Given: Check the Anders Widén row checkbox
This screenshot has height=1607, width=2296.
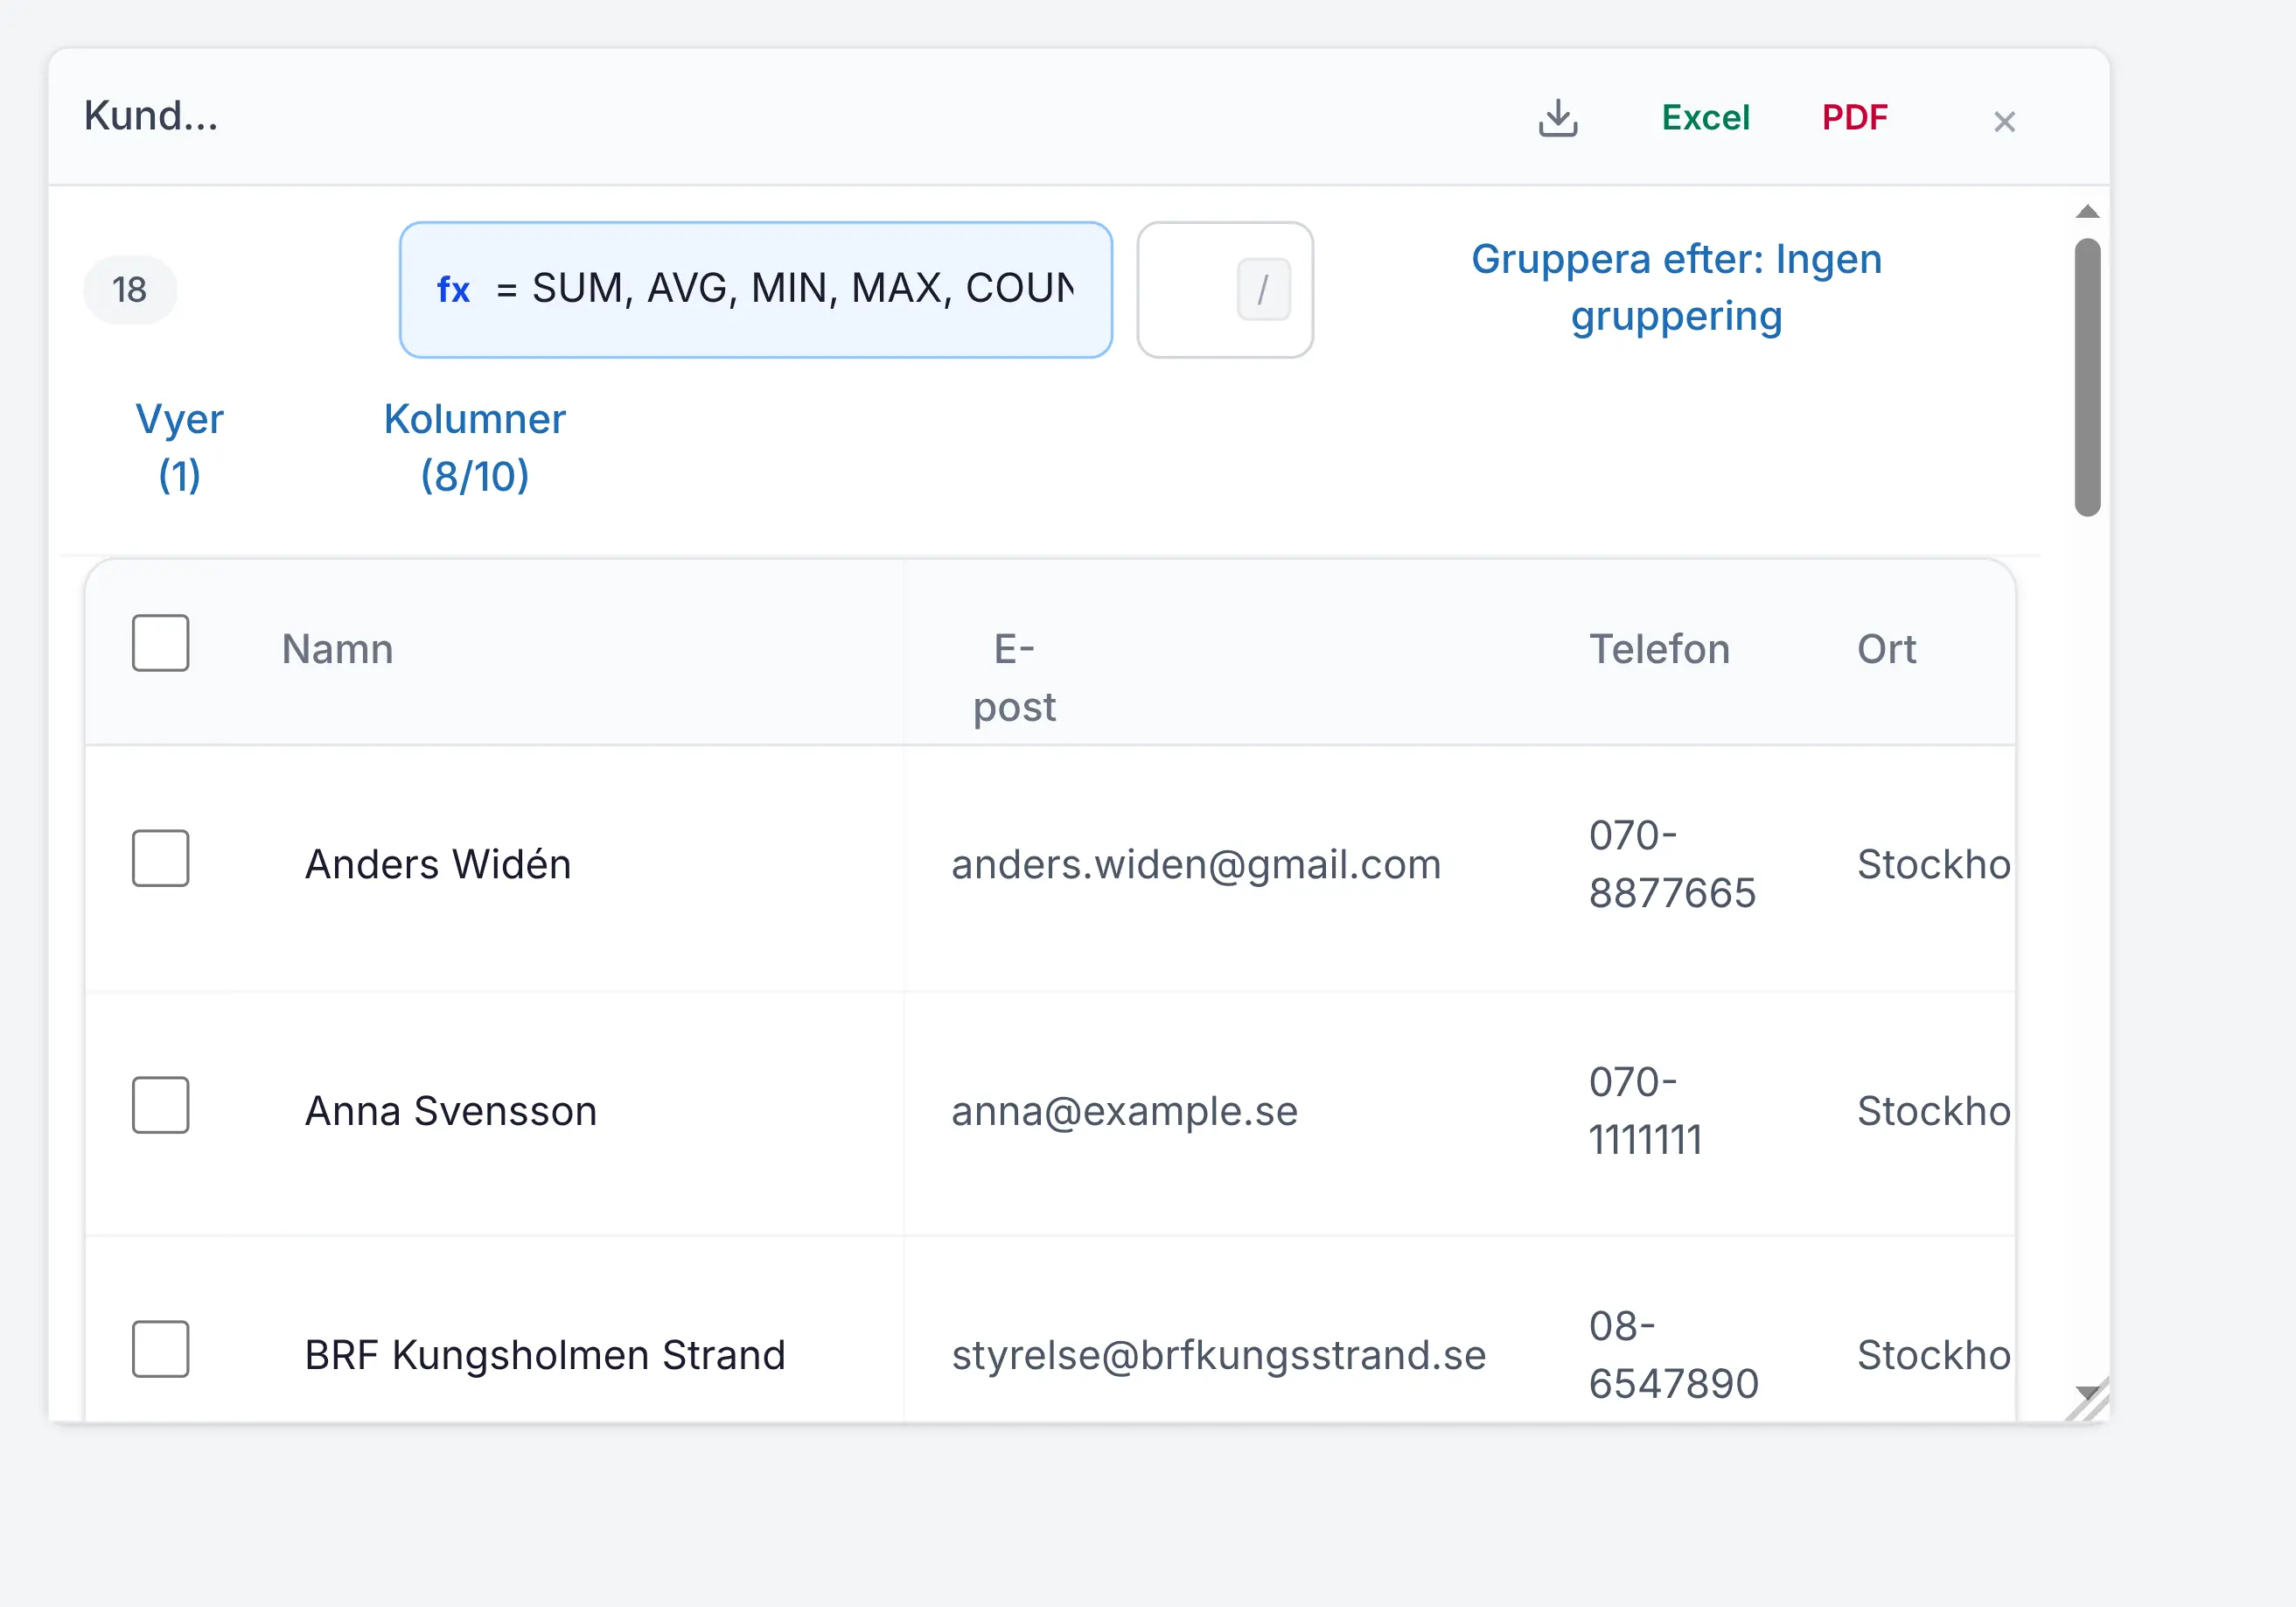Looking at the screenshot, I should (161, 858).
